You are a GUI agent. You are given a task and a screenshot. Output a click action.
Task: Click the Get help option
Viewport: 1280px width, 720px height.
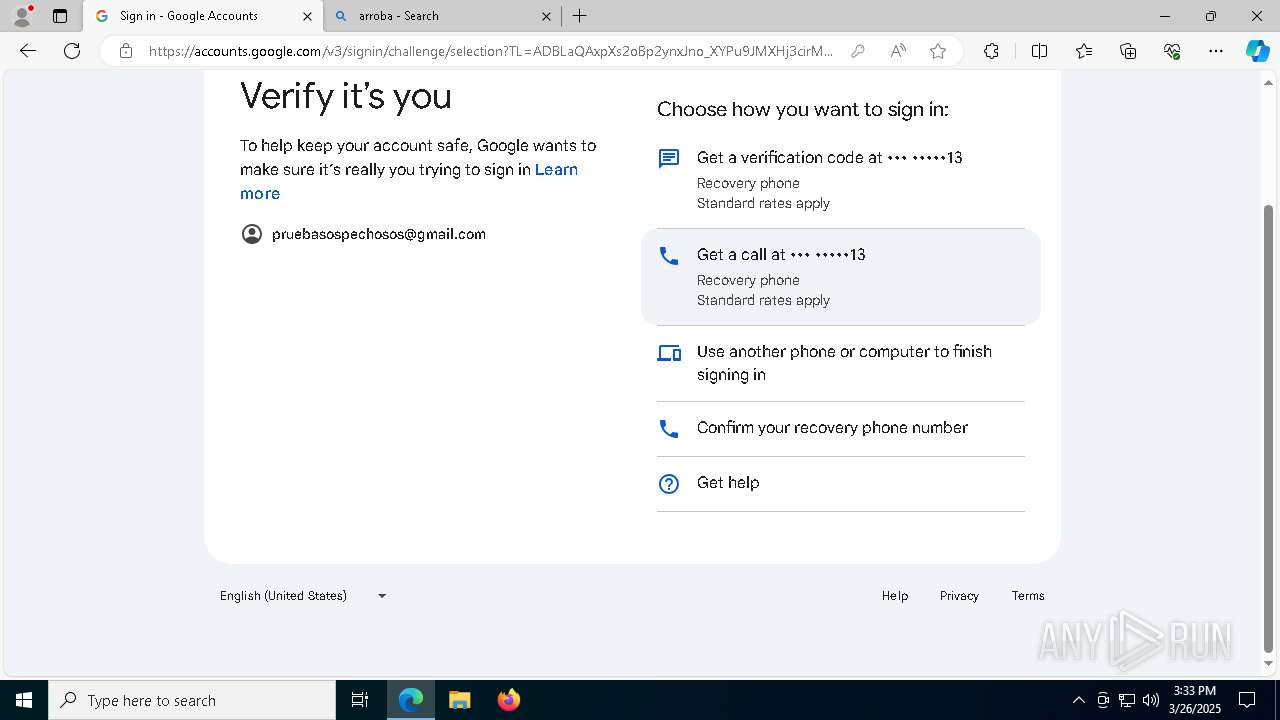tap(840, 483)
